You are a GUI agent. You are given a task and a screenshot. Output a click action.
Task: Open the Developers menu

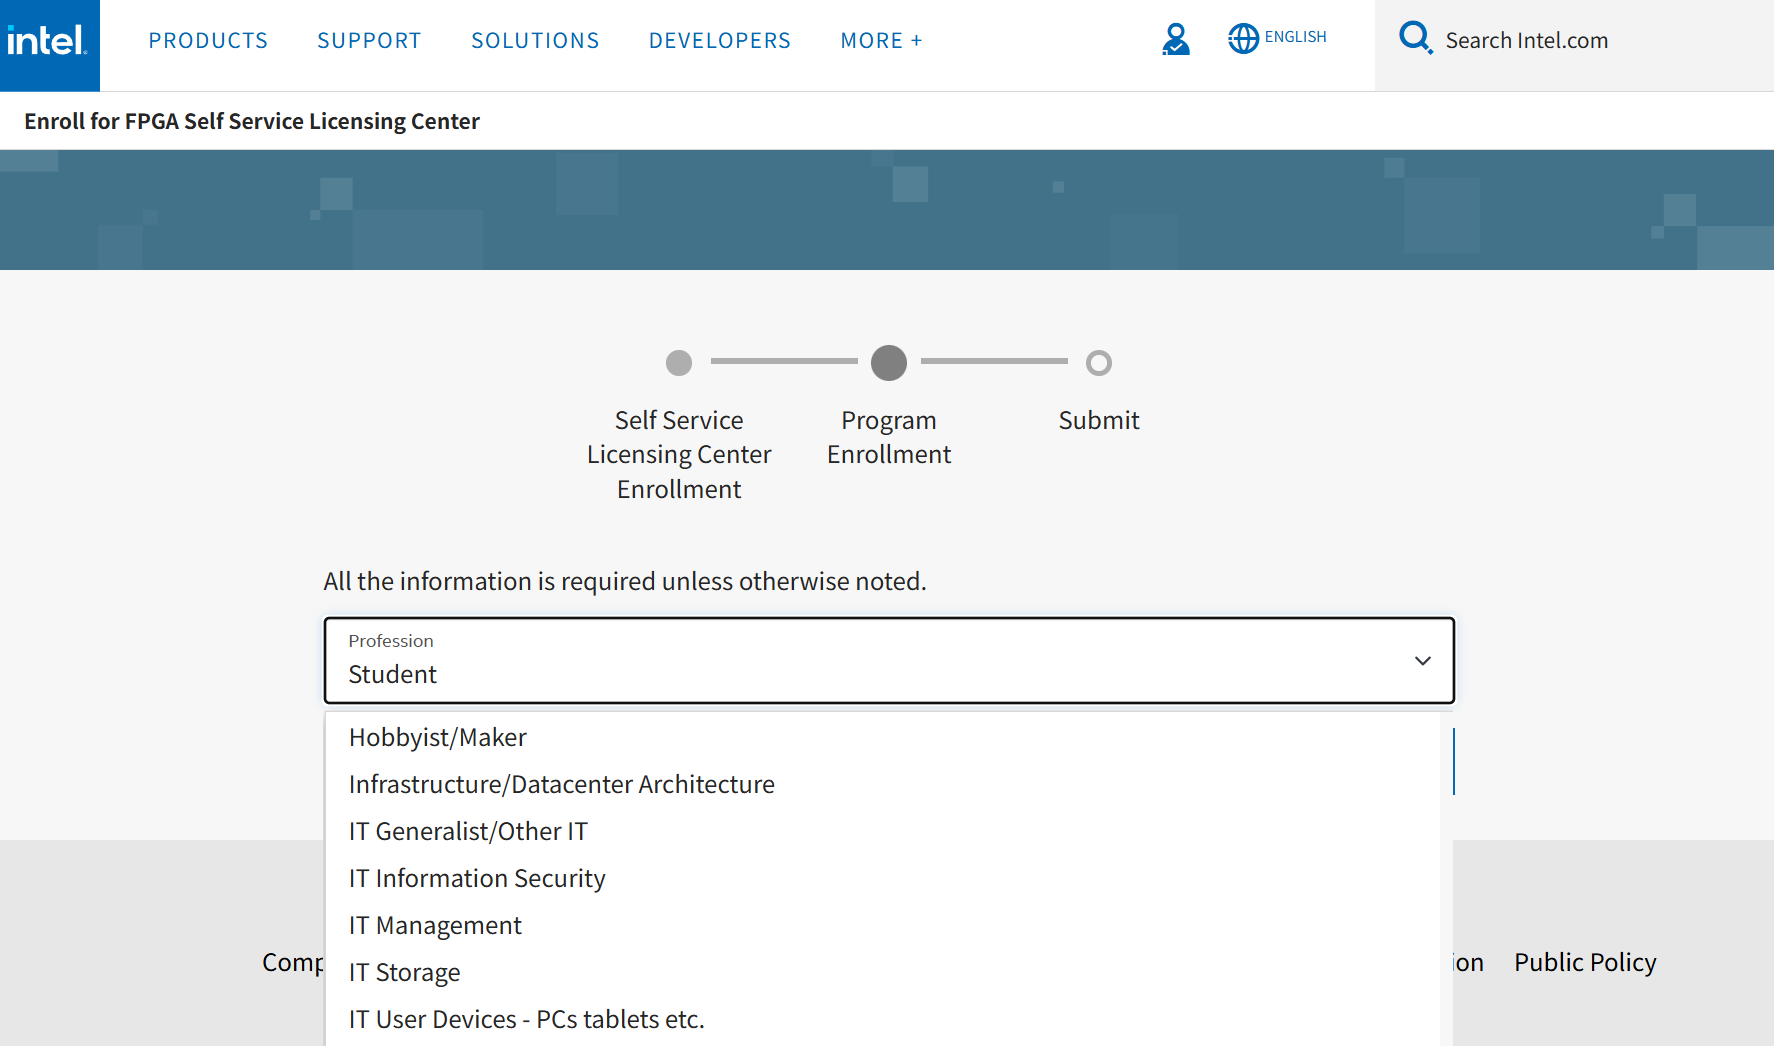point(719,41)
